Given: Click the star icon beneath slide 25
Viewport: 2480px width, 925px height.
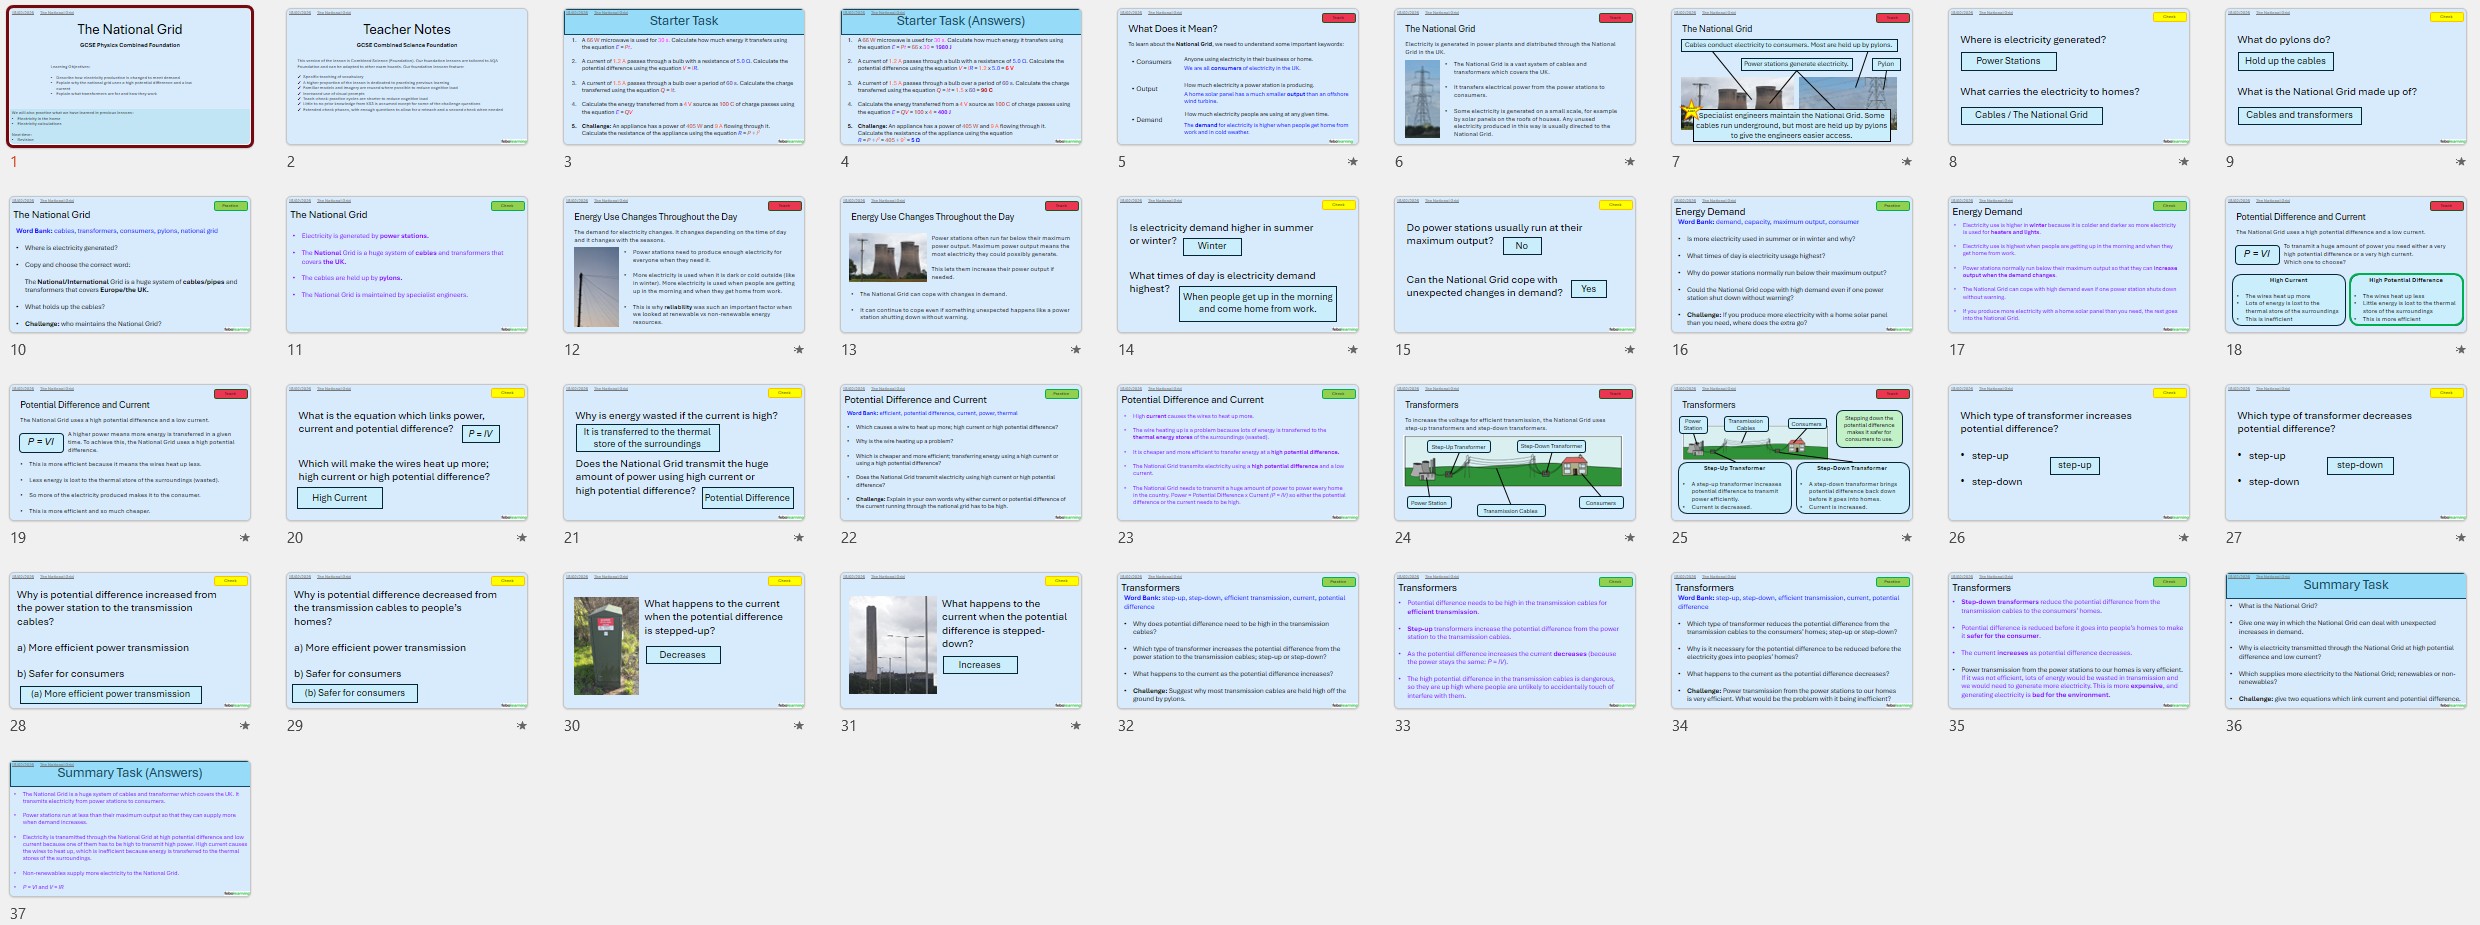Looking at the screenshot, I should coord(1906,538).
